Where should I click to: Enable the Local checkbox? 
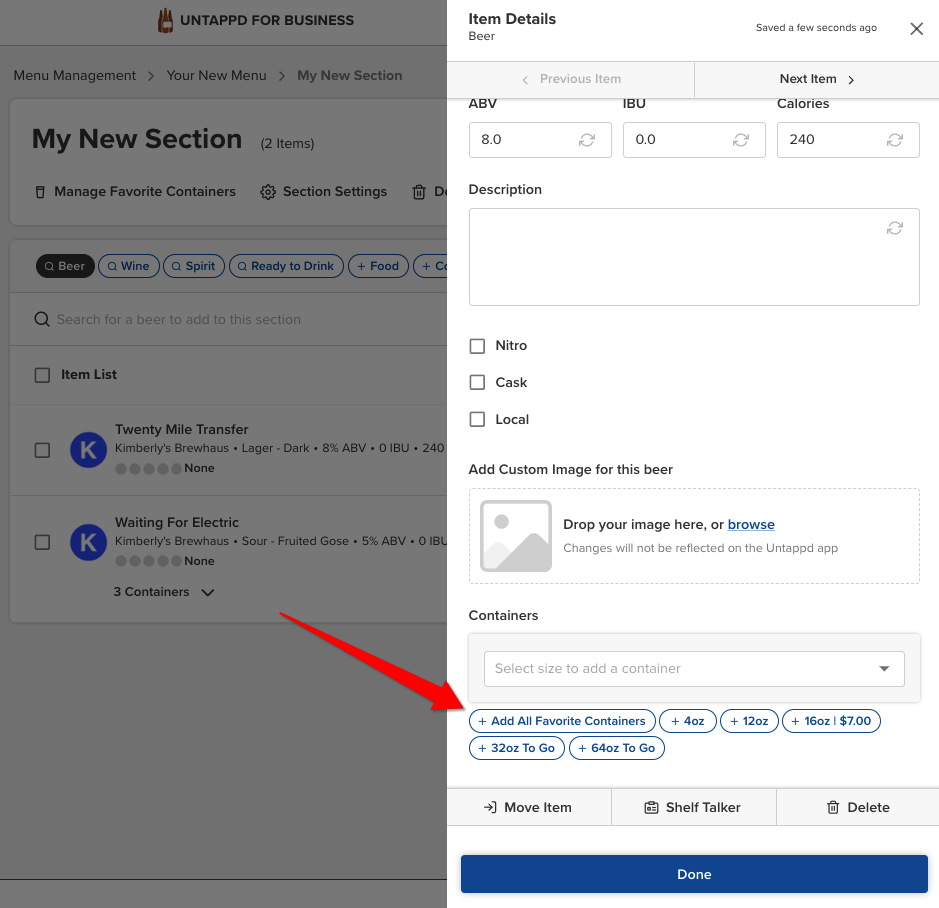477,419
